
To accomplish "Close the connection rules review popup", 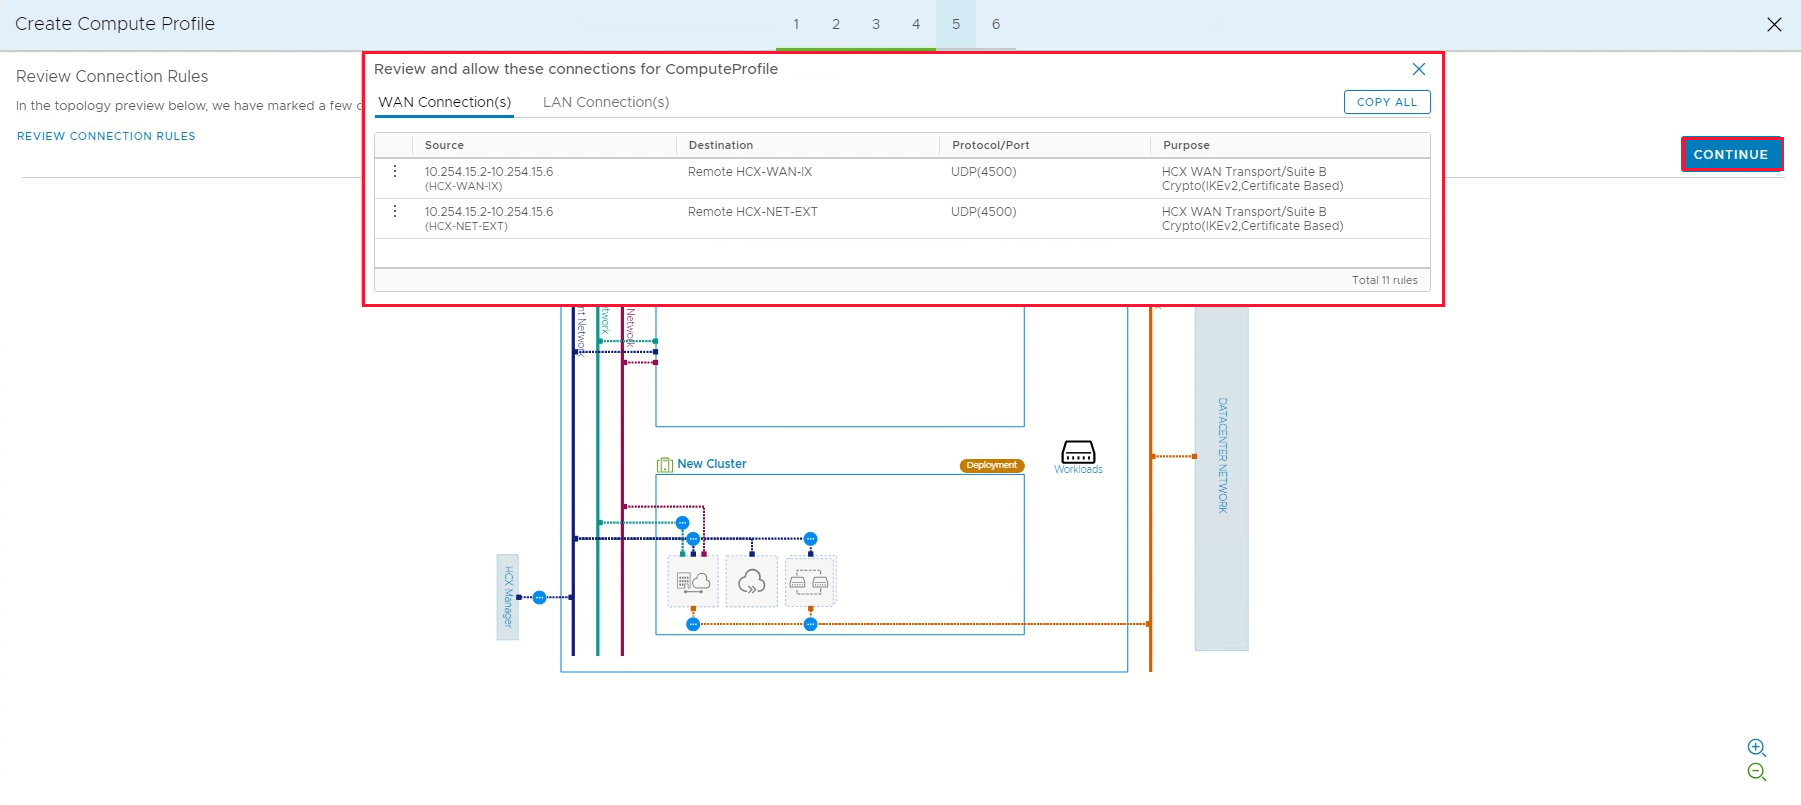I will pyautogui.click(x=1418, y=69).
